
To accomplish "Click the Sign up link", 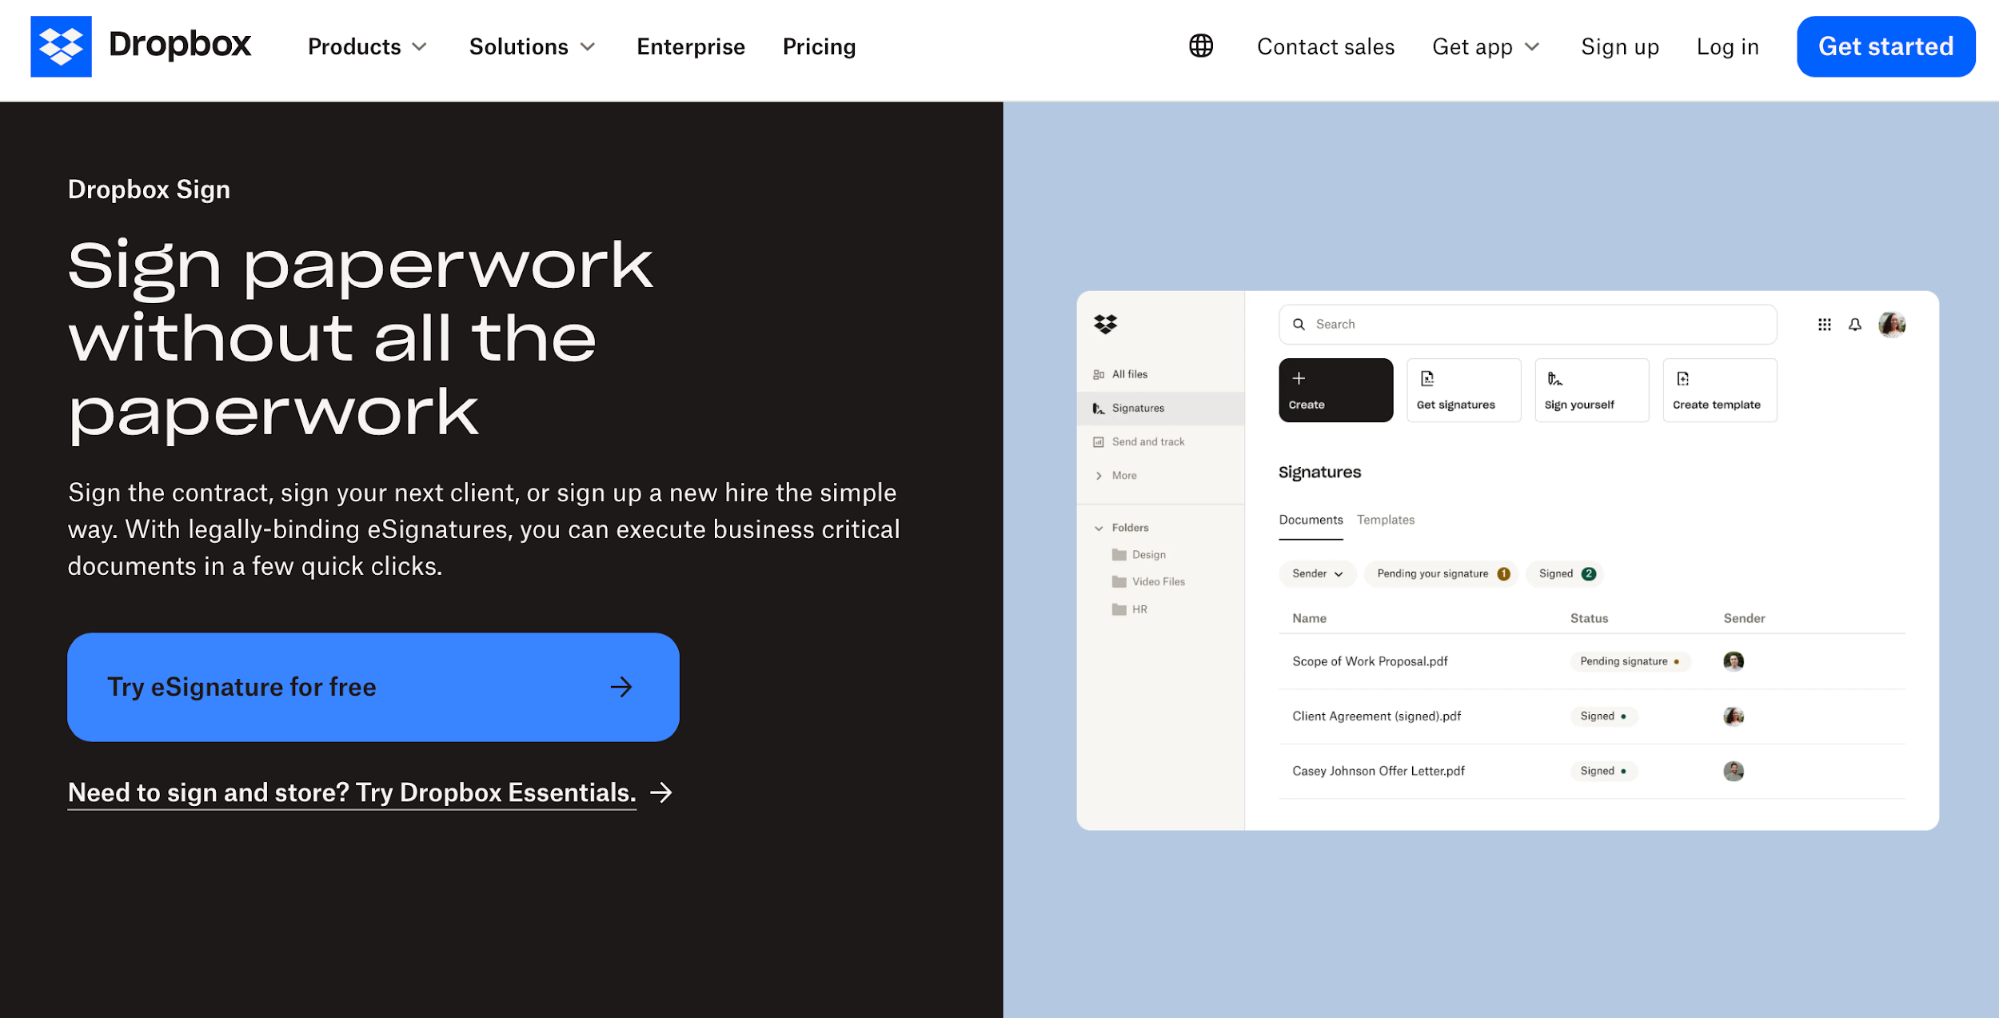I will tap(1620, 47).
